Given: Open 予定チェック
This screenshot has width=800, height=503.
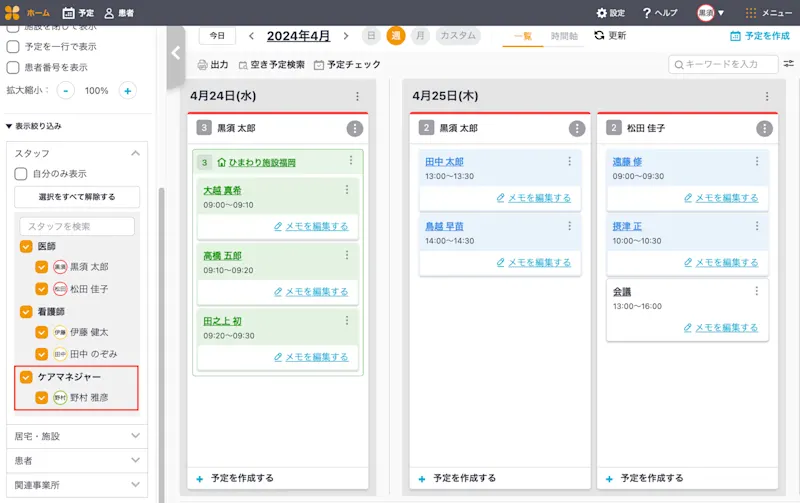Looking at the screenshot, I should 347,65.
